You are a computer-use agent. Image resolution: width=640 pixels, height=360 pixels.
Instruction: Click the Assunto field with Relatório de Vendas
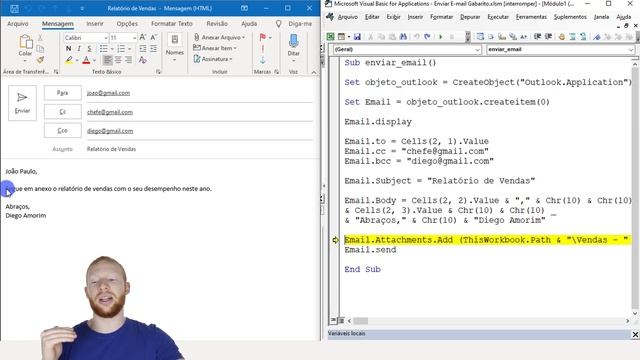pos(199,149)
